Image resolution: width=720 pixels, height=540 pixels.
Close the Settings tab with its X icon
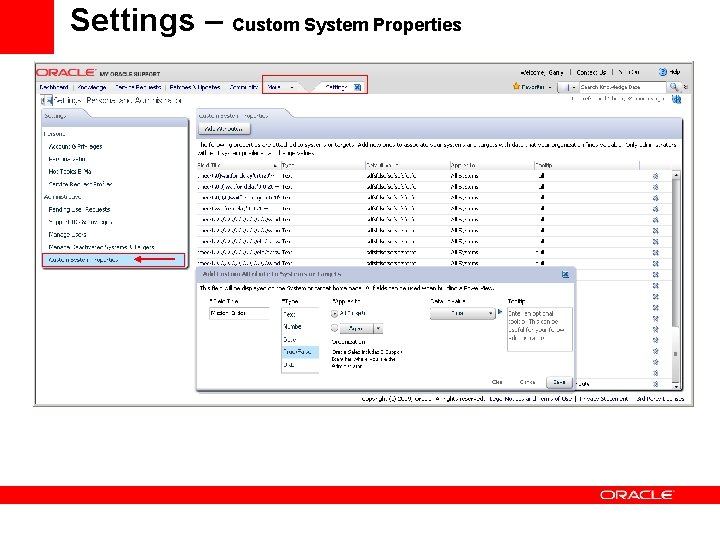pos(357,87)
